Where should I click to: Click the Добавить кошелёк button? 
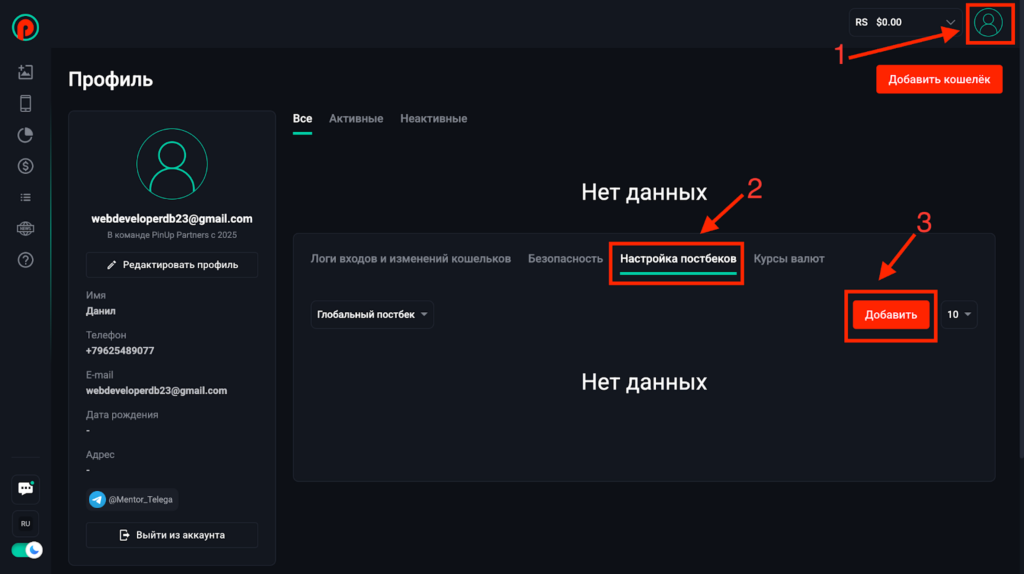click(939, 79)
